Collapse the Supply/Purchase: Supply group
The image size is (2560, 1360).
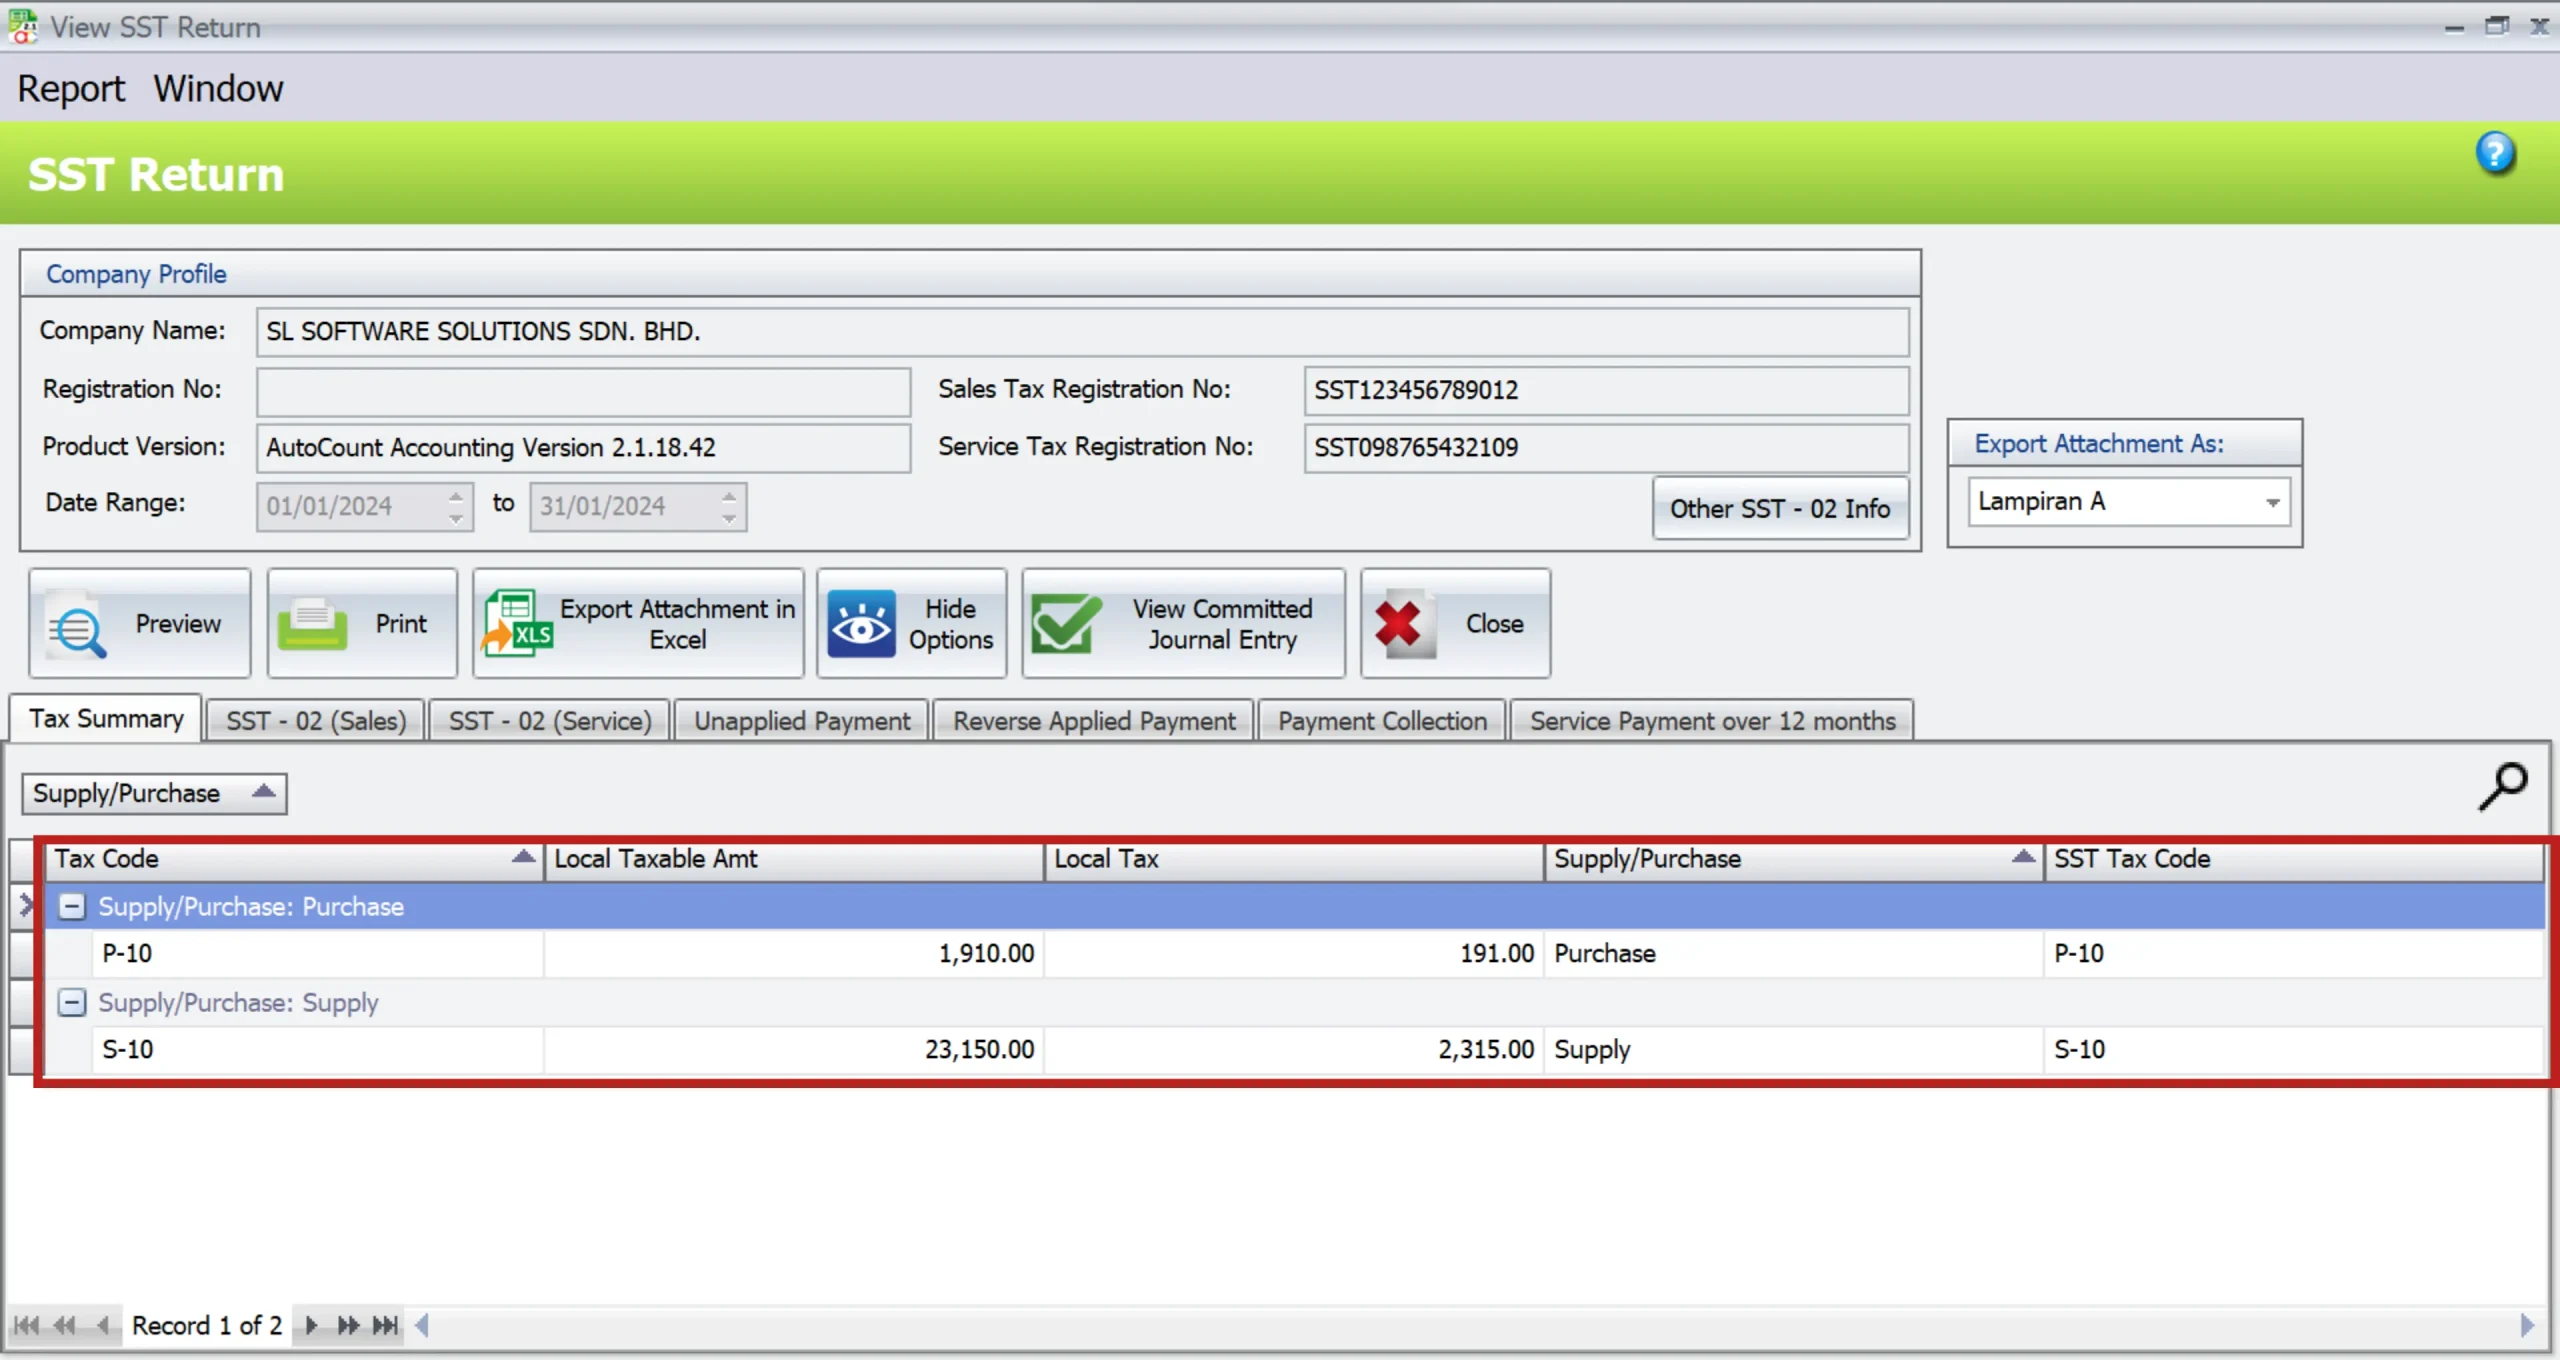click(72, 1002)
